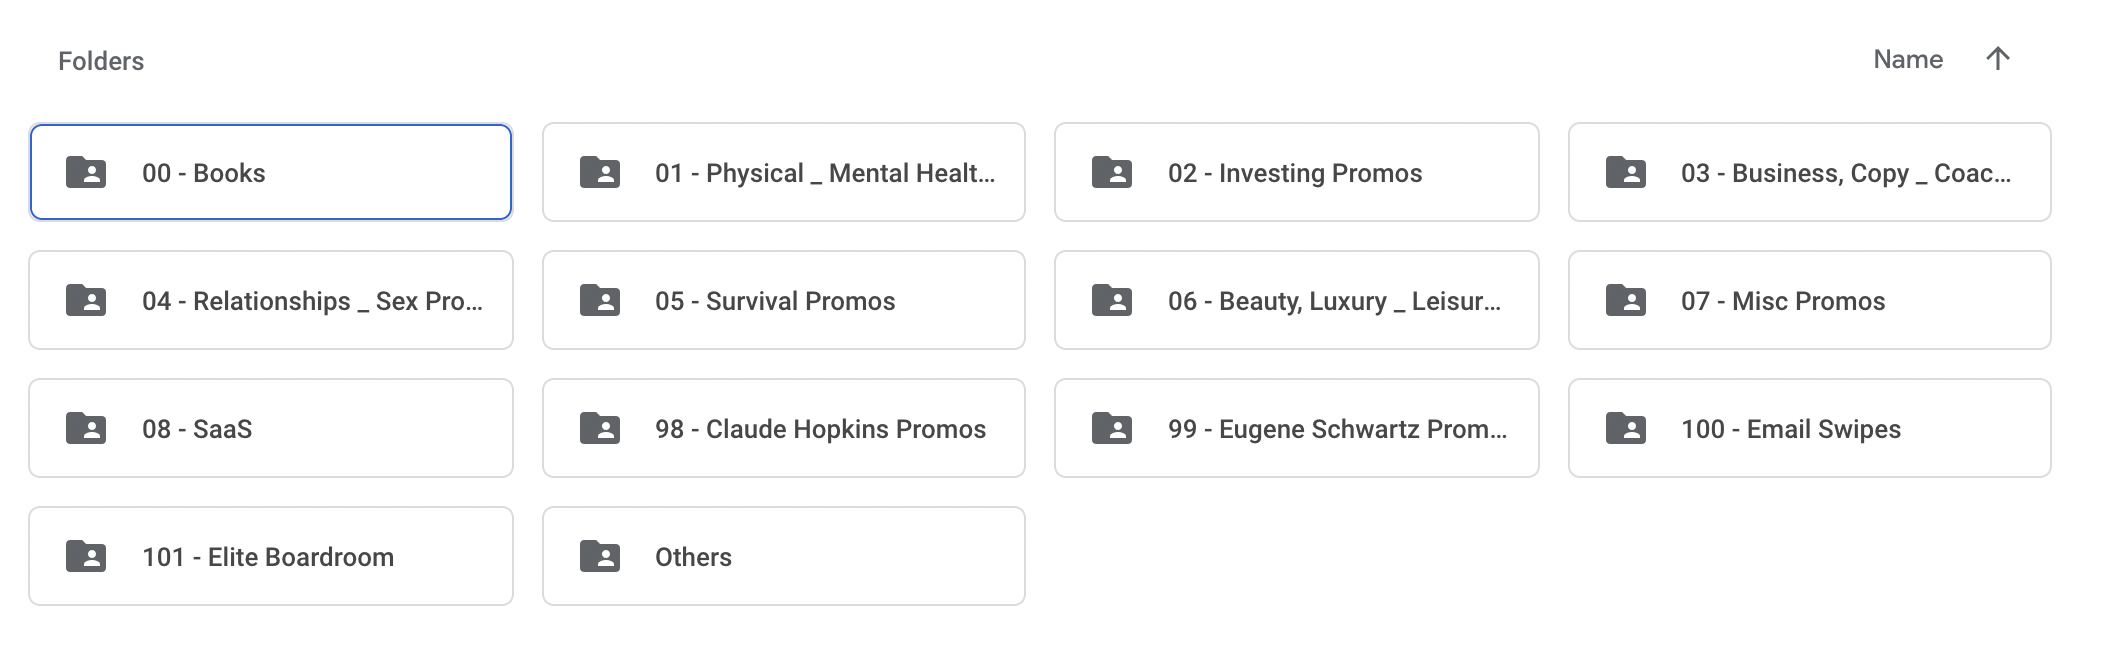Click the folder icon next to Others

coord(600,556)
